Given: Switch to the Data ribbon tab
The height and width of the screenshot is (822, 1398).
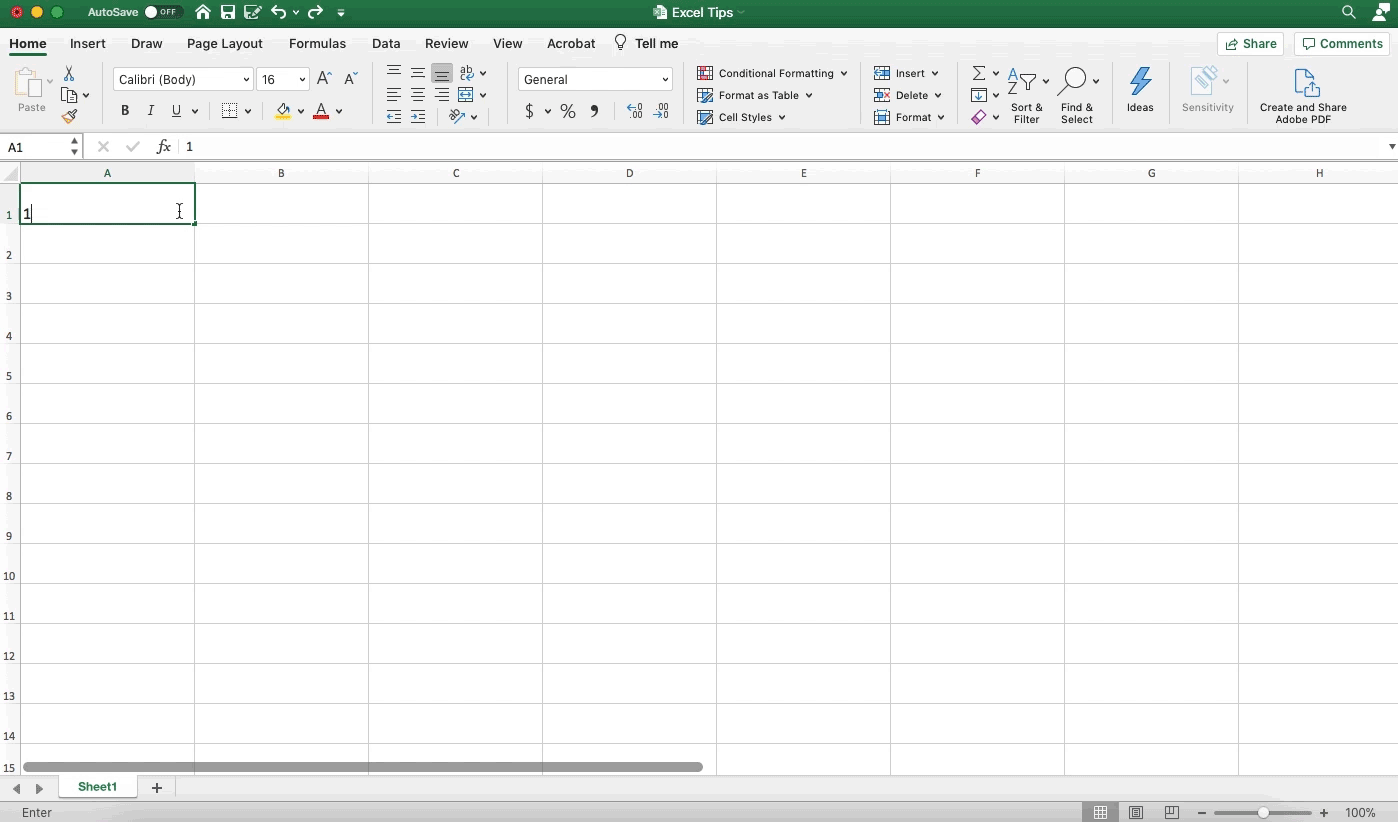Looking at the screenshot, I should coord(386,44).
